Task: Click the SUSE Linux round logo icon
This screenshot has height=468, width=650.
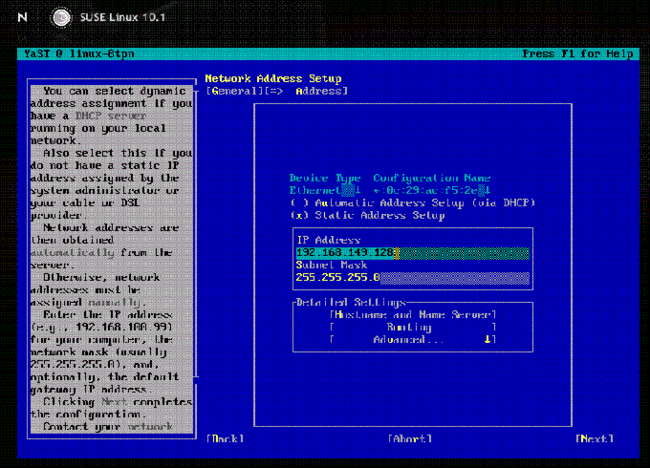Action: (61, 17)
